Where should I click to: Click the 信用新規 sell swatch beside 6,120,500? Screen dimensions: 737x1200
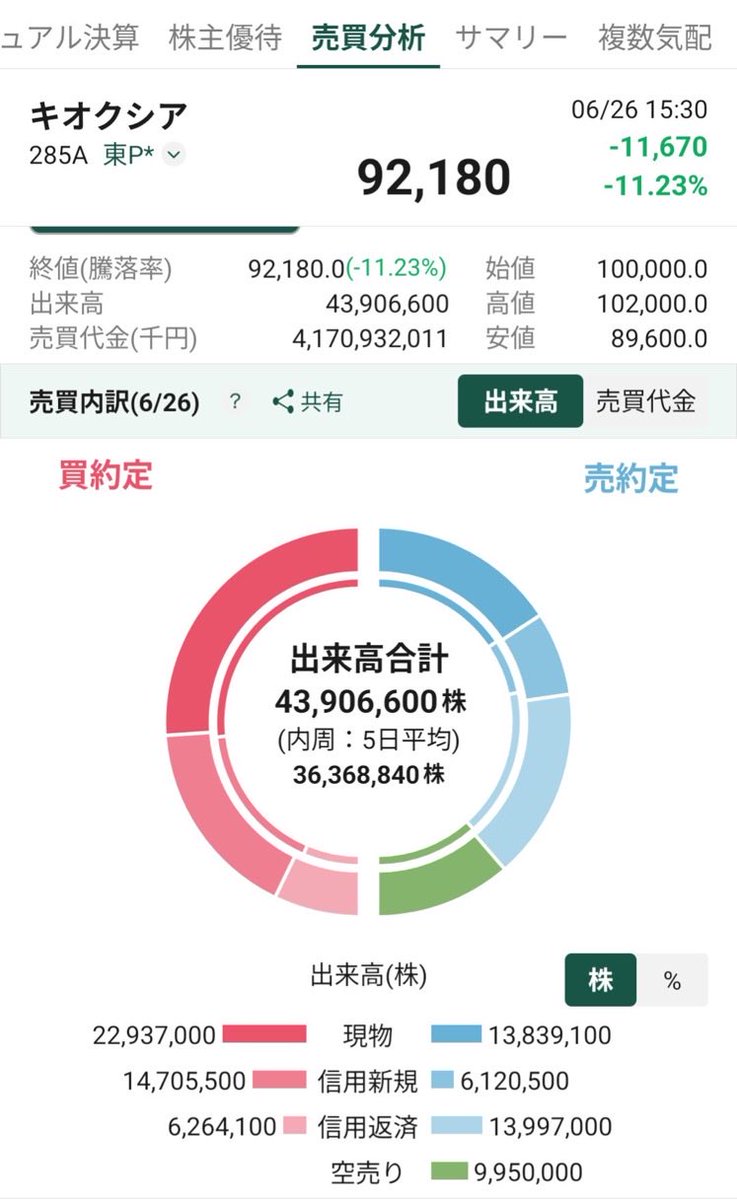(444, 1080)
